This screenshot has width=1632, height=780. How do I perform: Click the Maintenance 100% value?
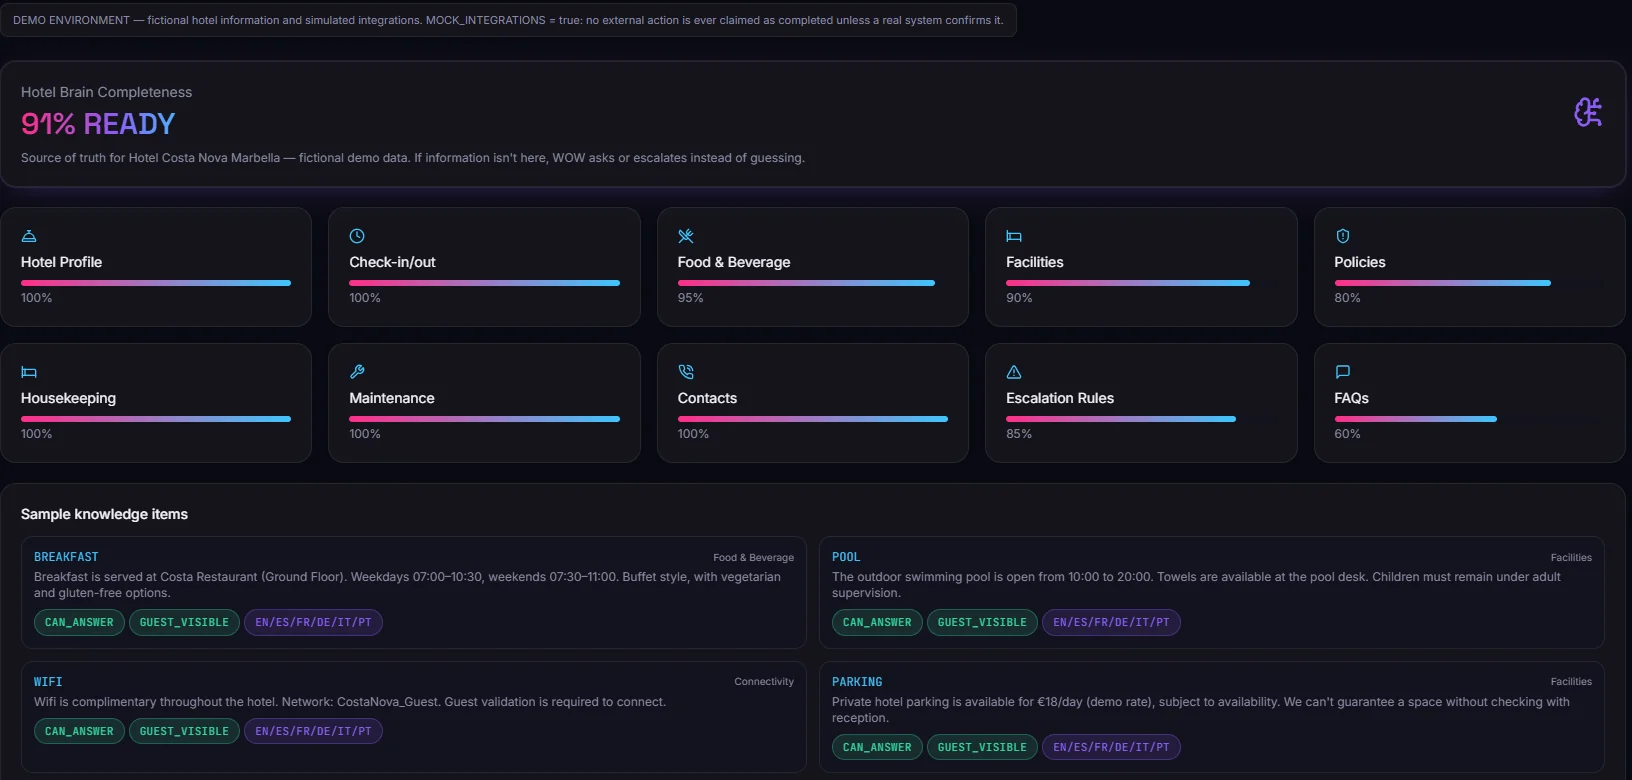(365, 434)
